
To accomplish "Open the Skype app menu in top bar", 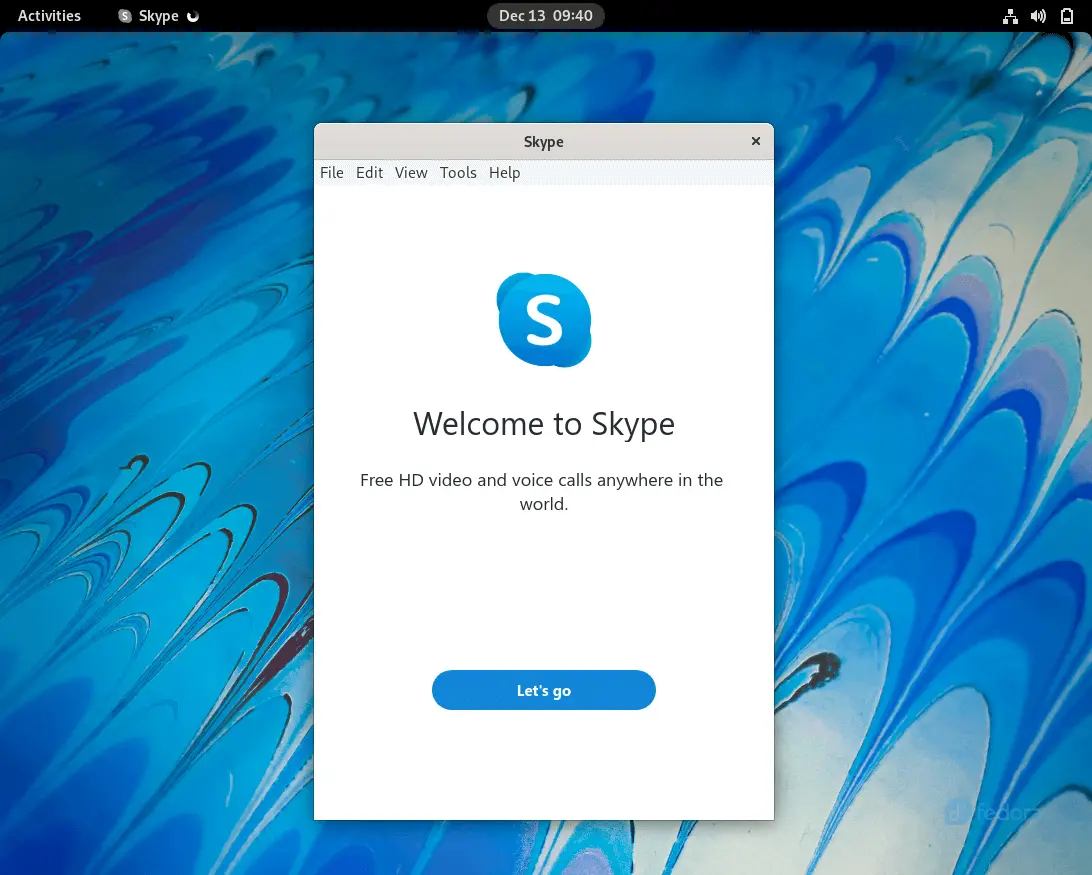I will pos(159,15).
